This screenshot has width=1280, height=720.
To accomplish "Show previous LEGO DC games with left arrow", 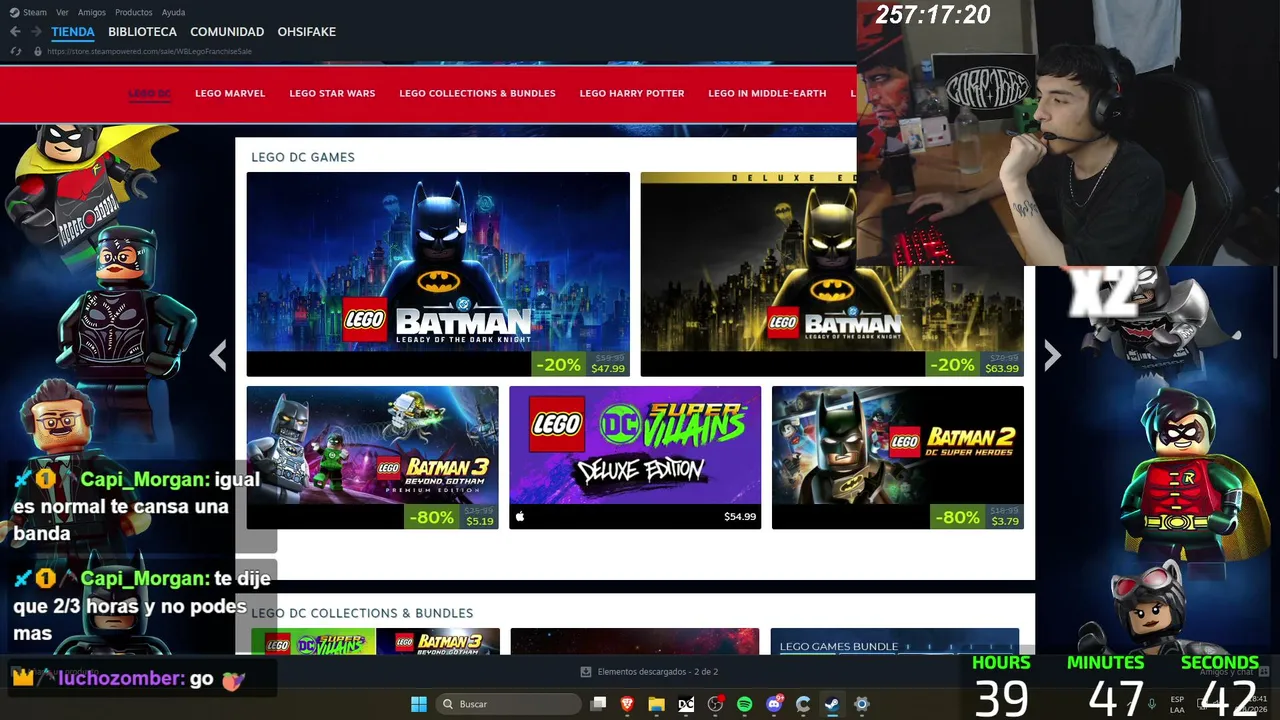I will (218, 355).
